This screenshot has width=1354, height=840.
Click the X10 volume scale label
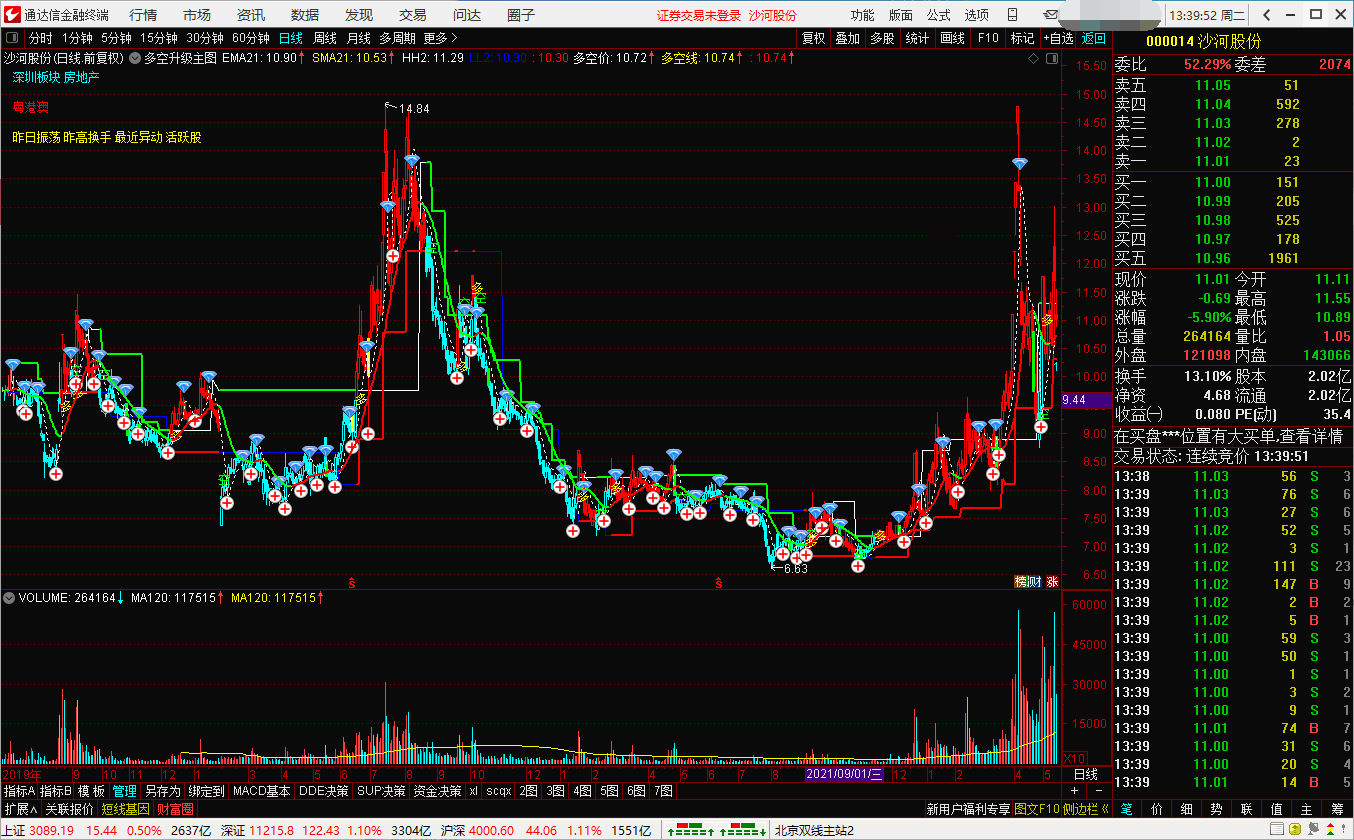[1074, 758]
